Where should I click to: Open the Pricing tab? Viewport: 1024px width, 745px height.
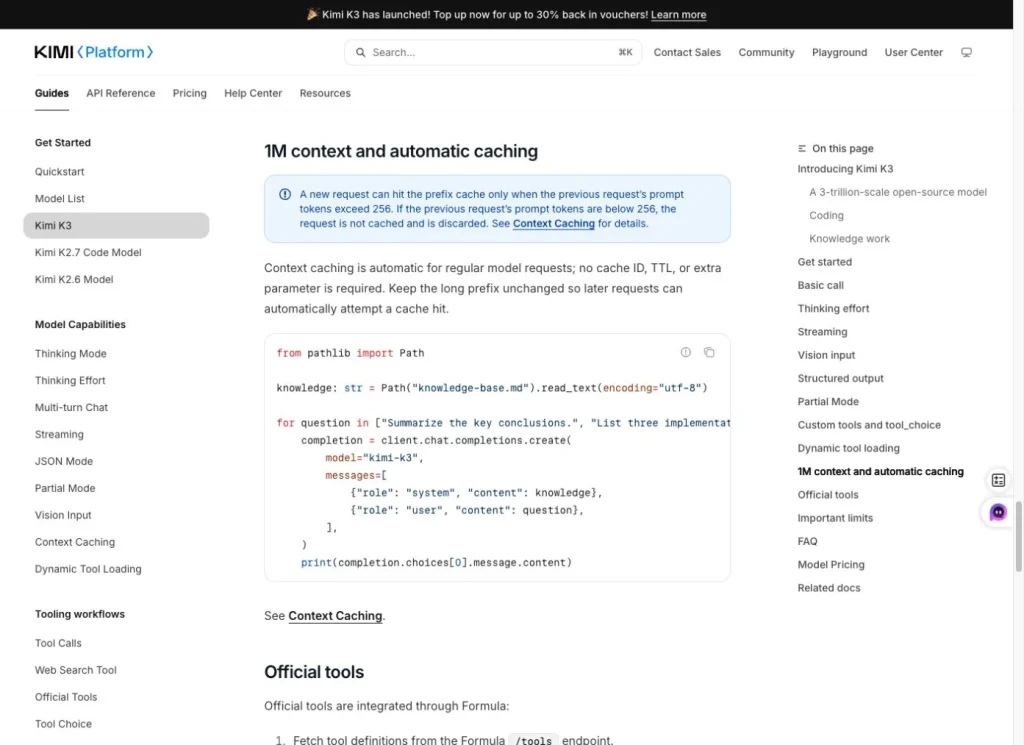pyautogui.click(x=189, y=93)
